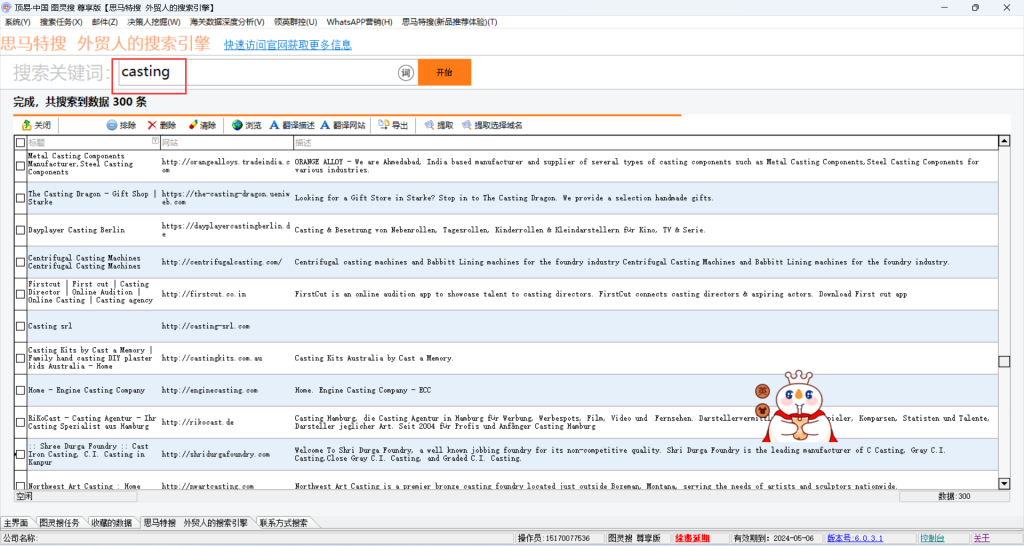The image size is (1024, 546).
Task: Switch to the 收藏的数据 bottom tab
Action: tap(110, 523)
